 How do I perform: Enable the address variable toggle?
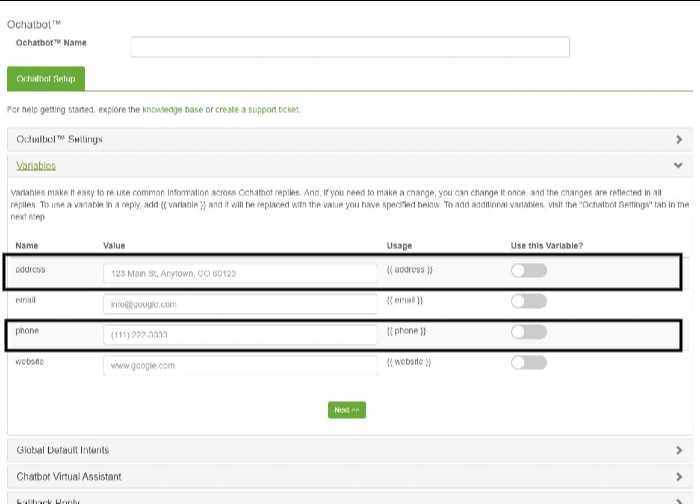click(529, 271)
